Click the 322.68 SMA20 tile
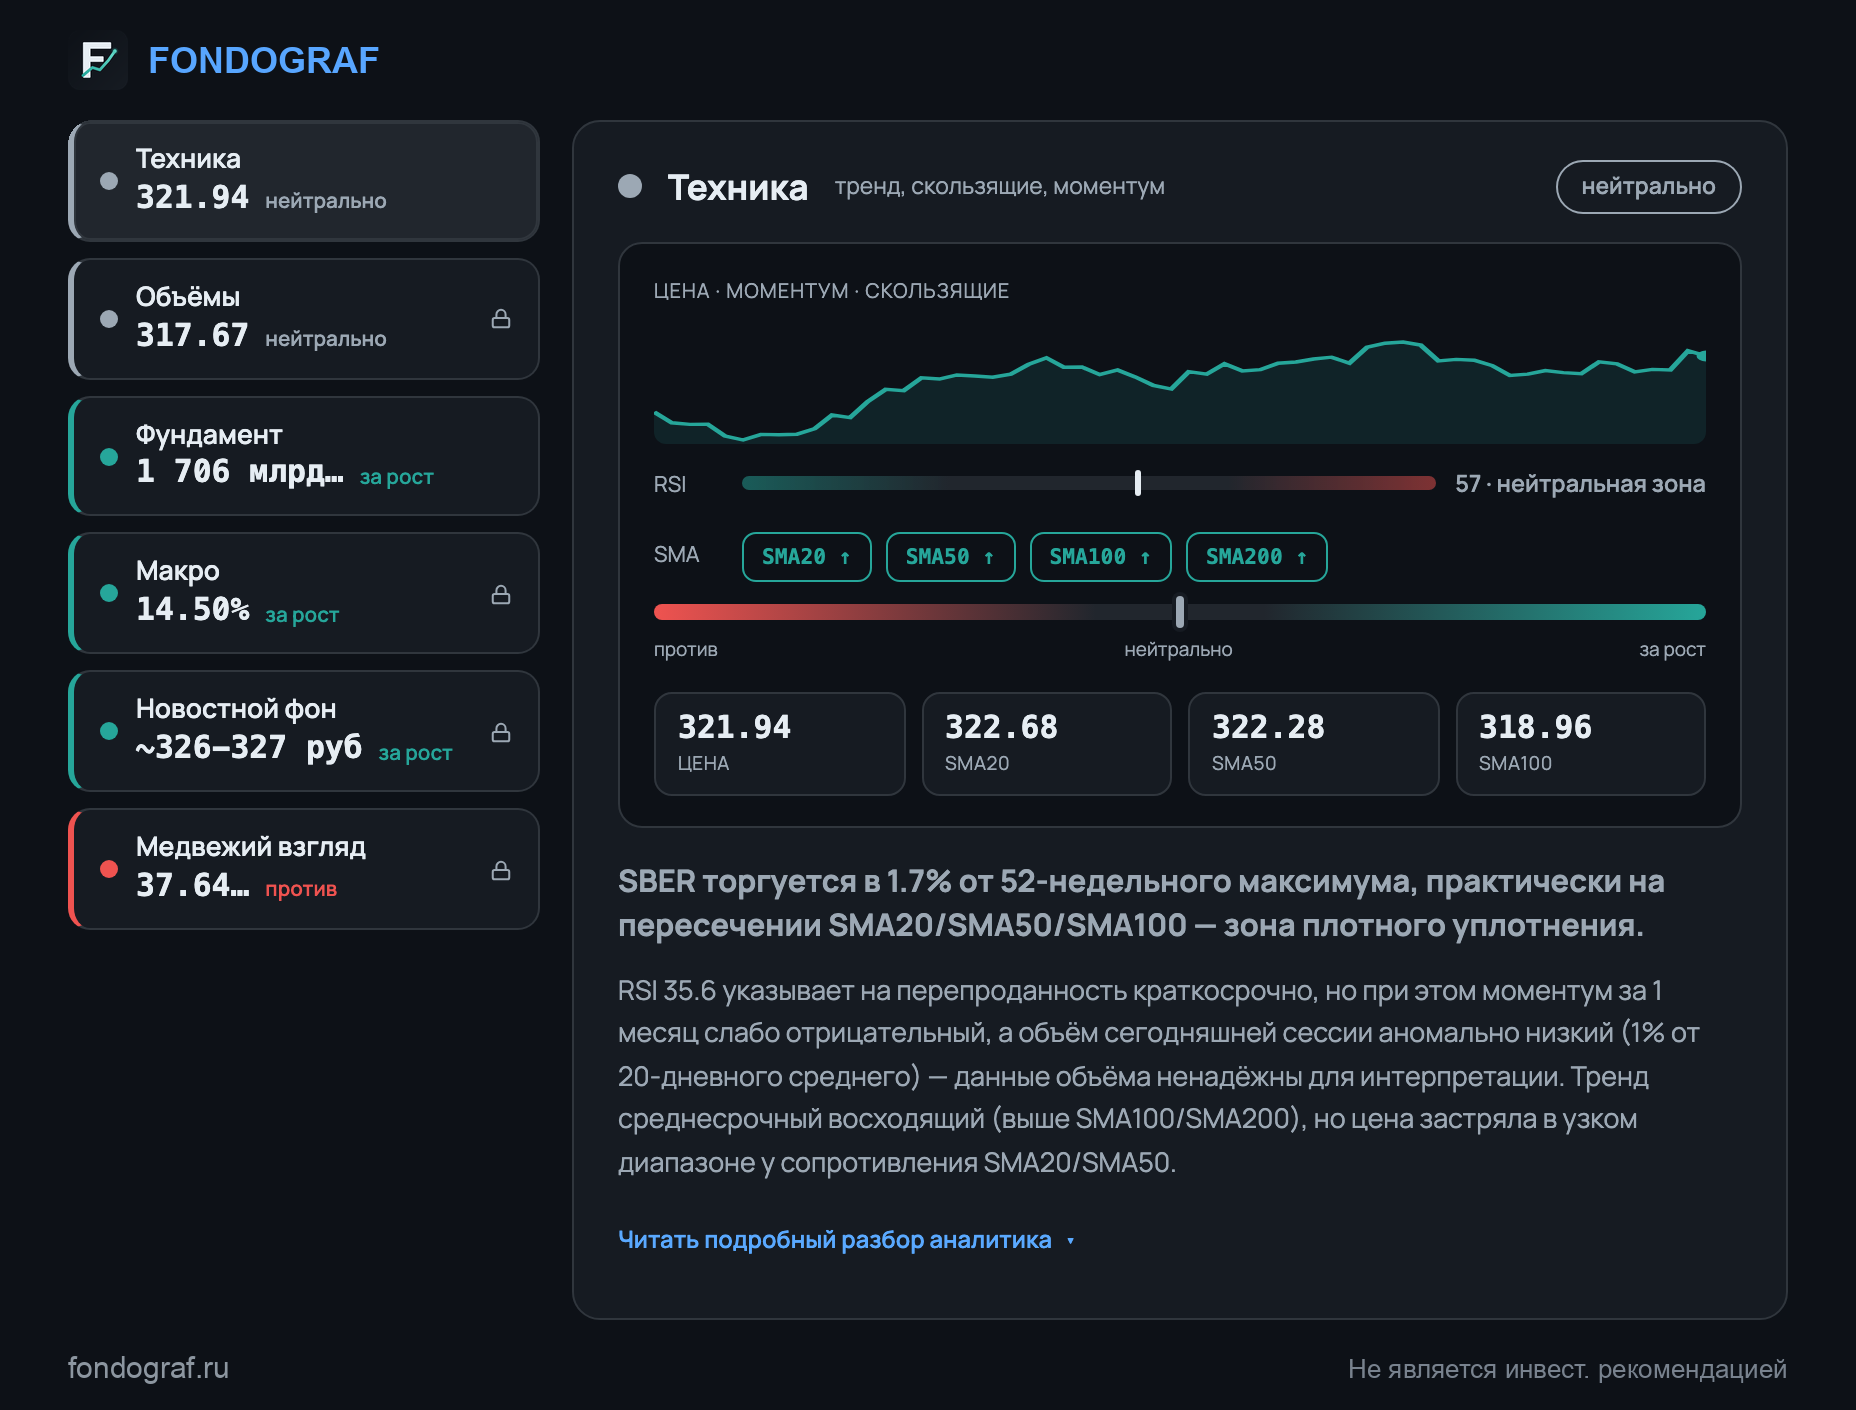Screen dimensions: 1856x1410 tap(1046, 744)
